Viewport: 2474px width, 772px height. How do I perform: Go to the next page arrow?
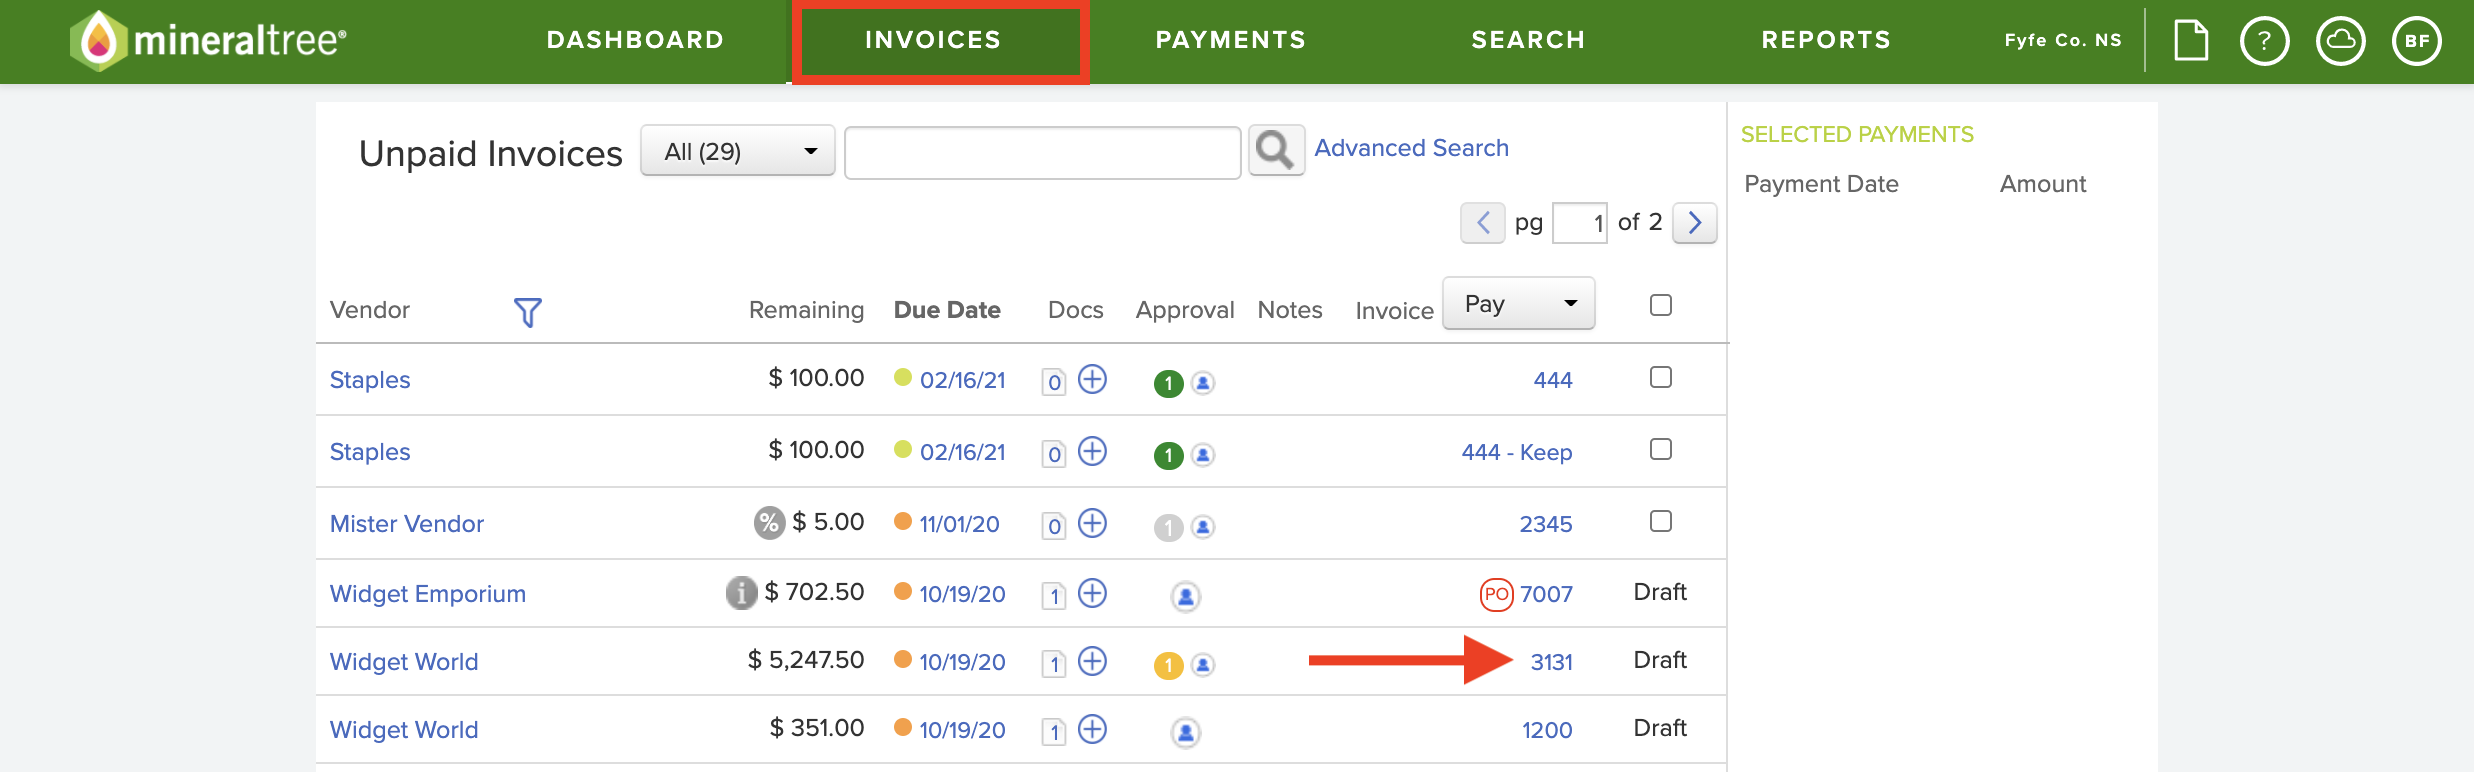click(x=1695, y=222)
